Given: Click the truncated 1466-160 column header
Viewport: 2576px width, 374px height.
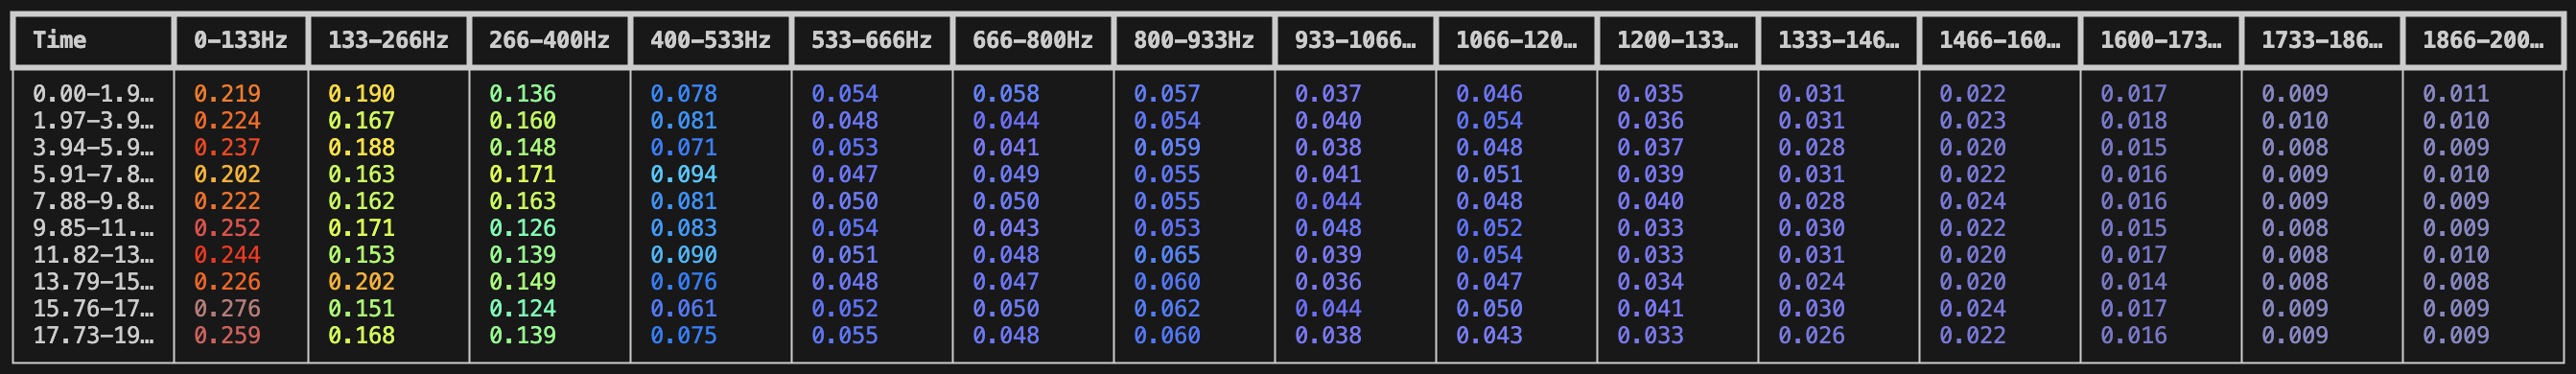Looking at the screenshot, I should [2000, 40].
